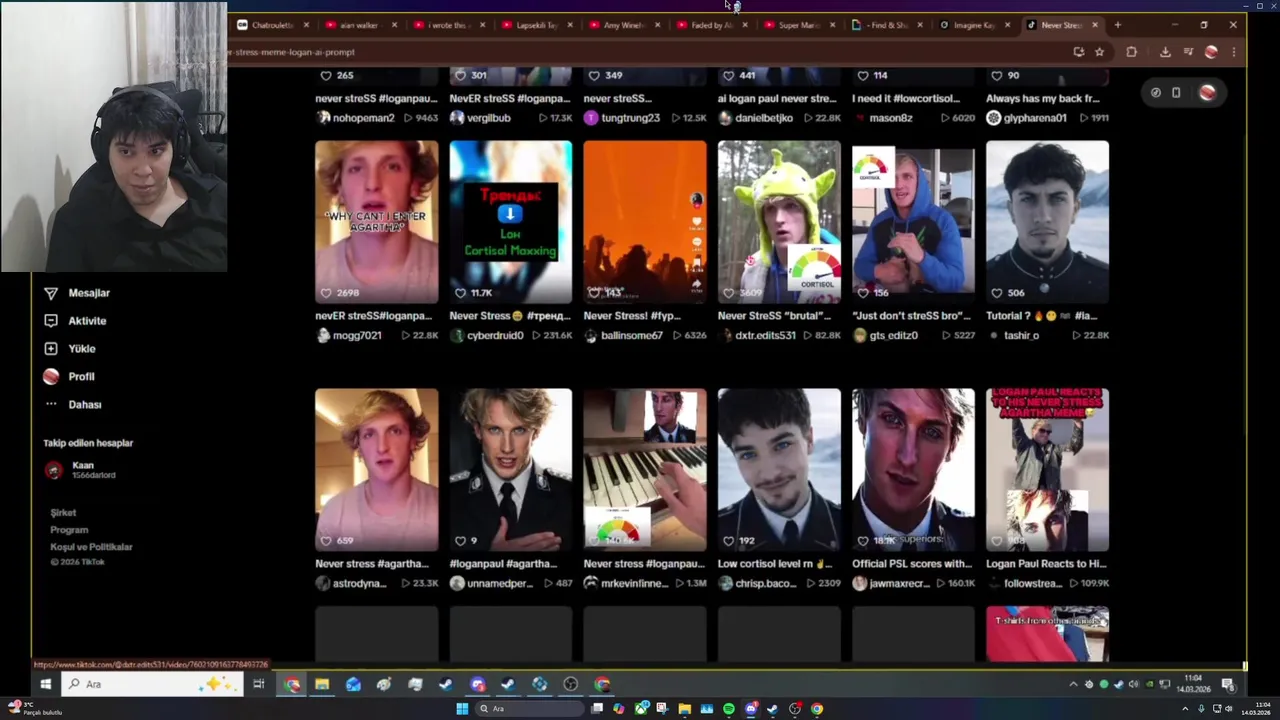Switch to the Find & Sha tab
The height and width of the screenshot is (720, 1280).
(x=885, y=25)
